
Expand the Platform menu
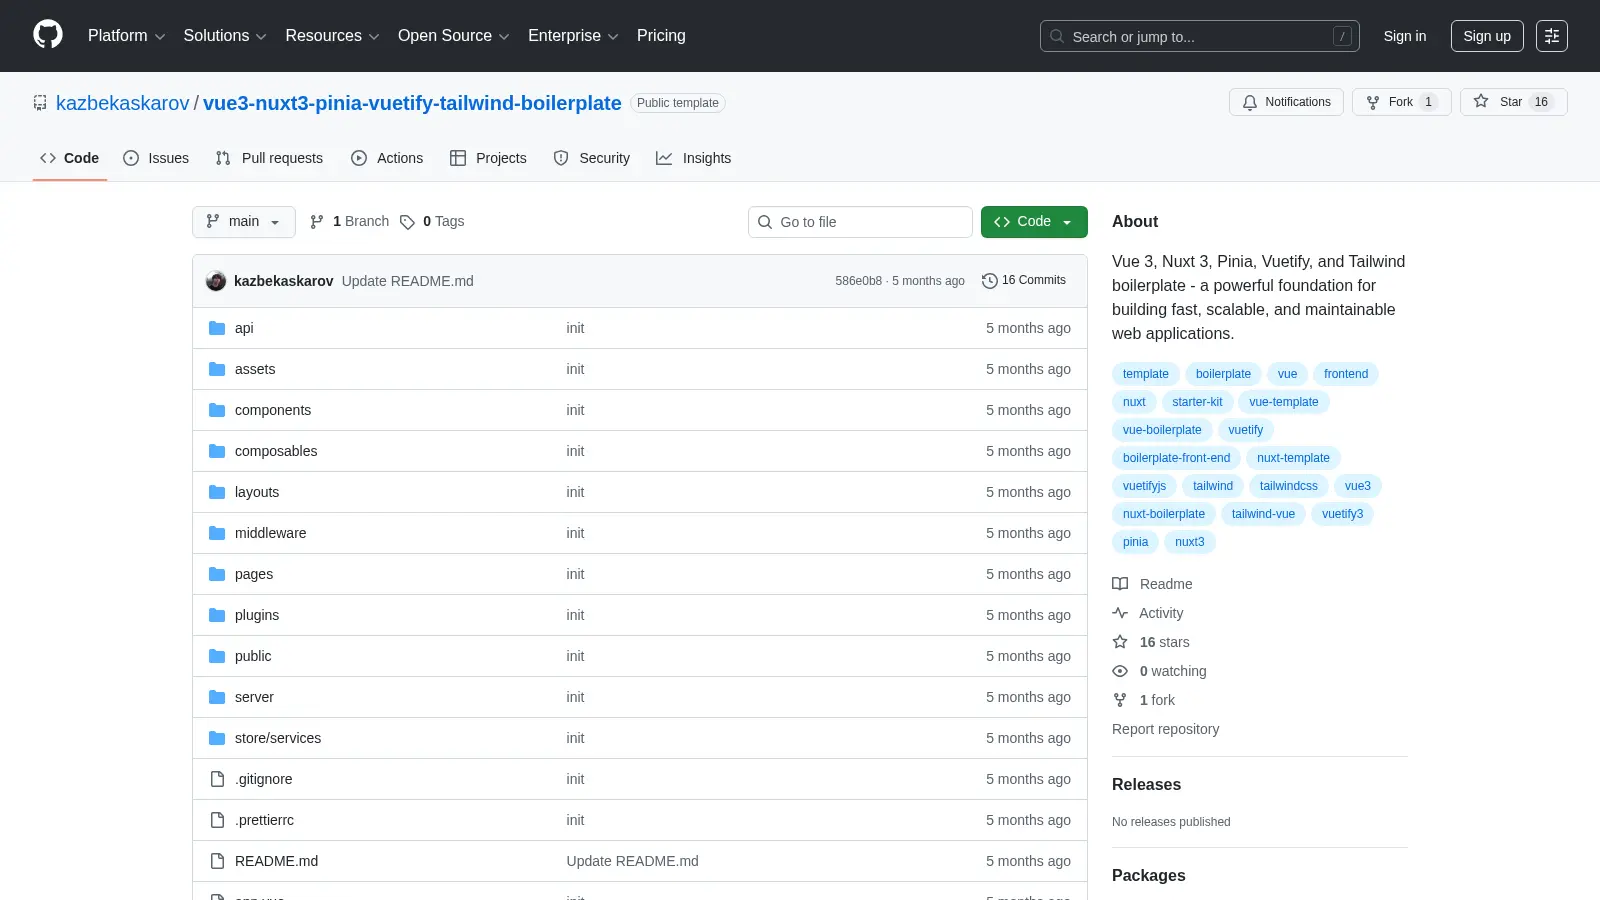pos(126,36)
